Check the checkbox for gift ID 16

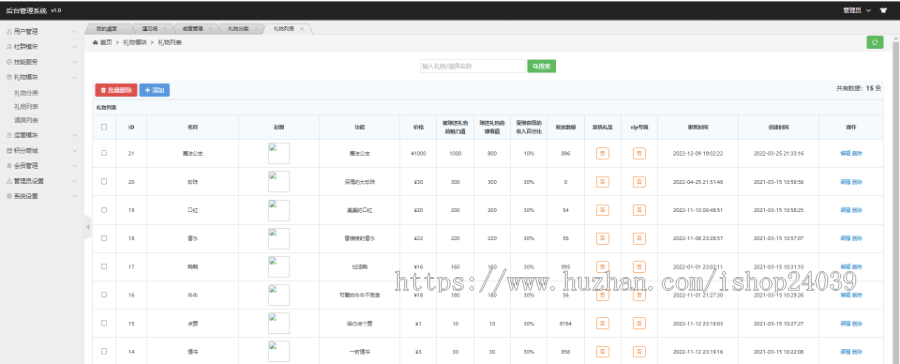point(104,295)
